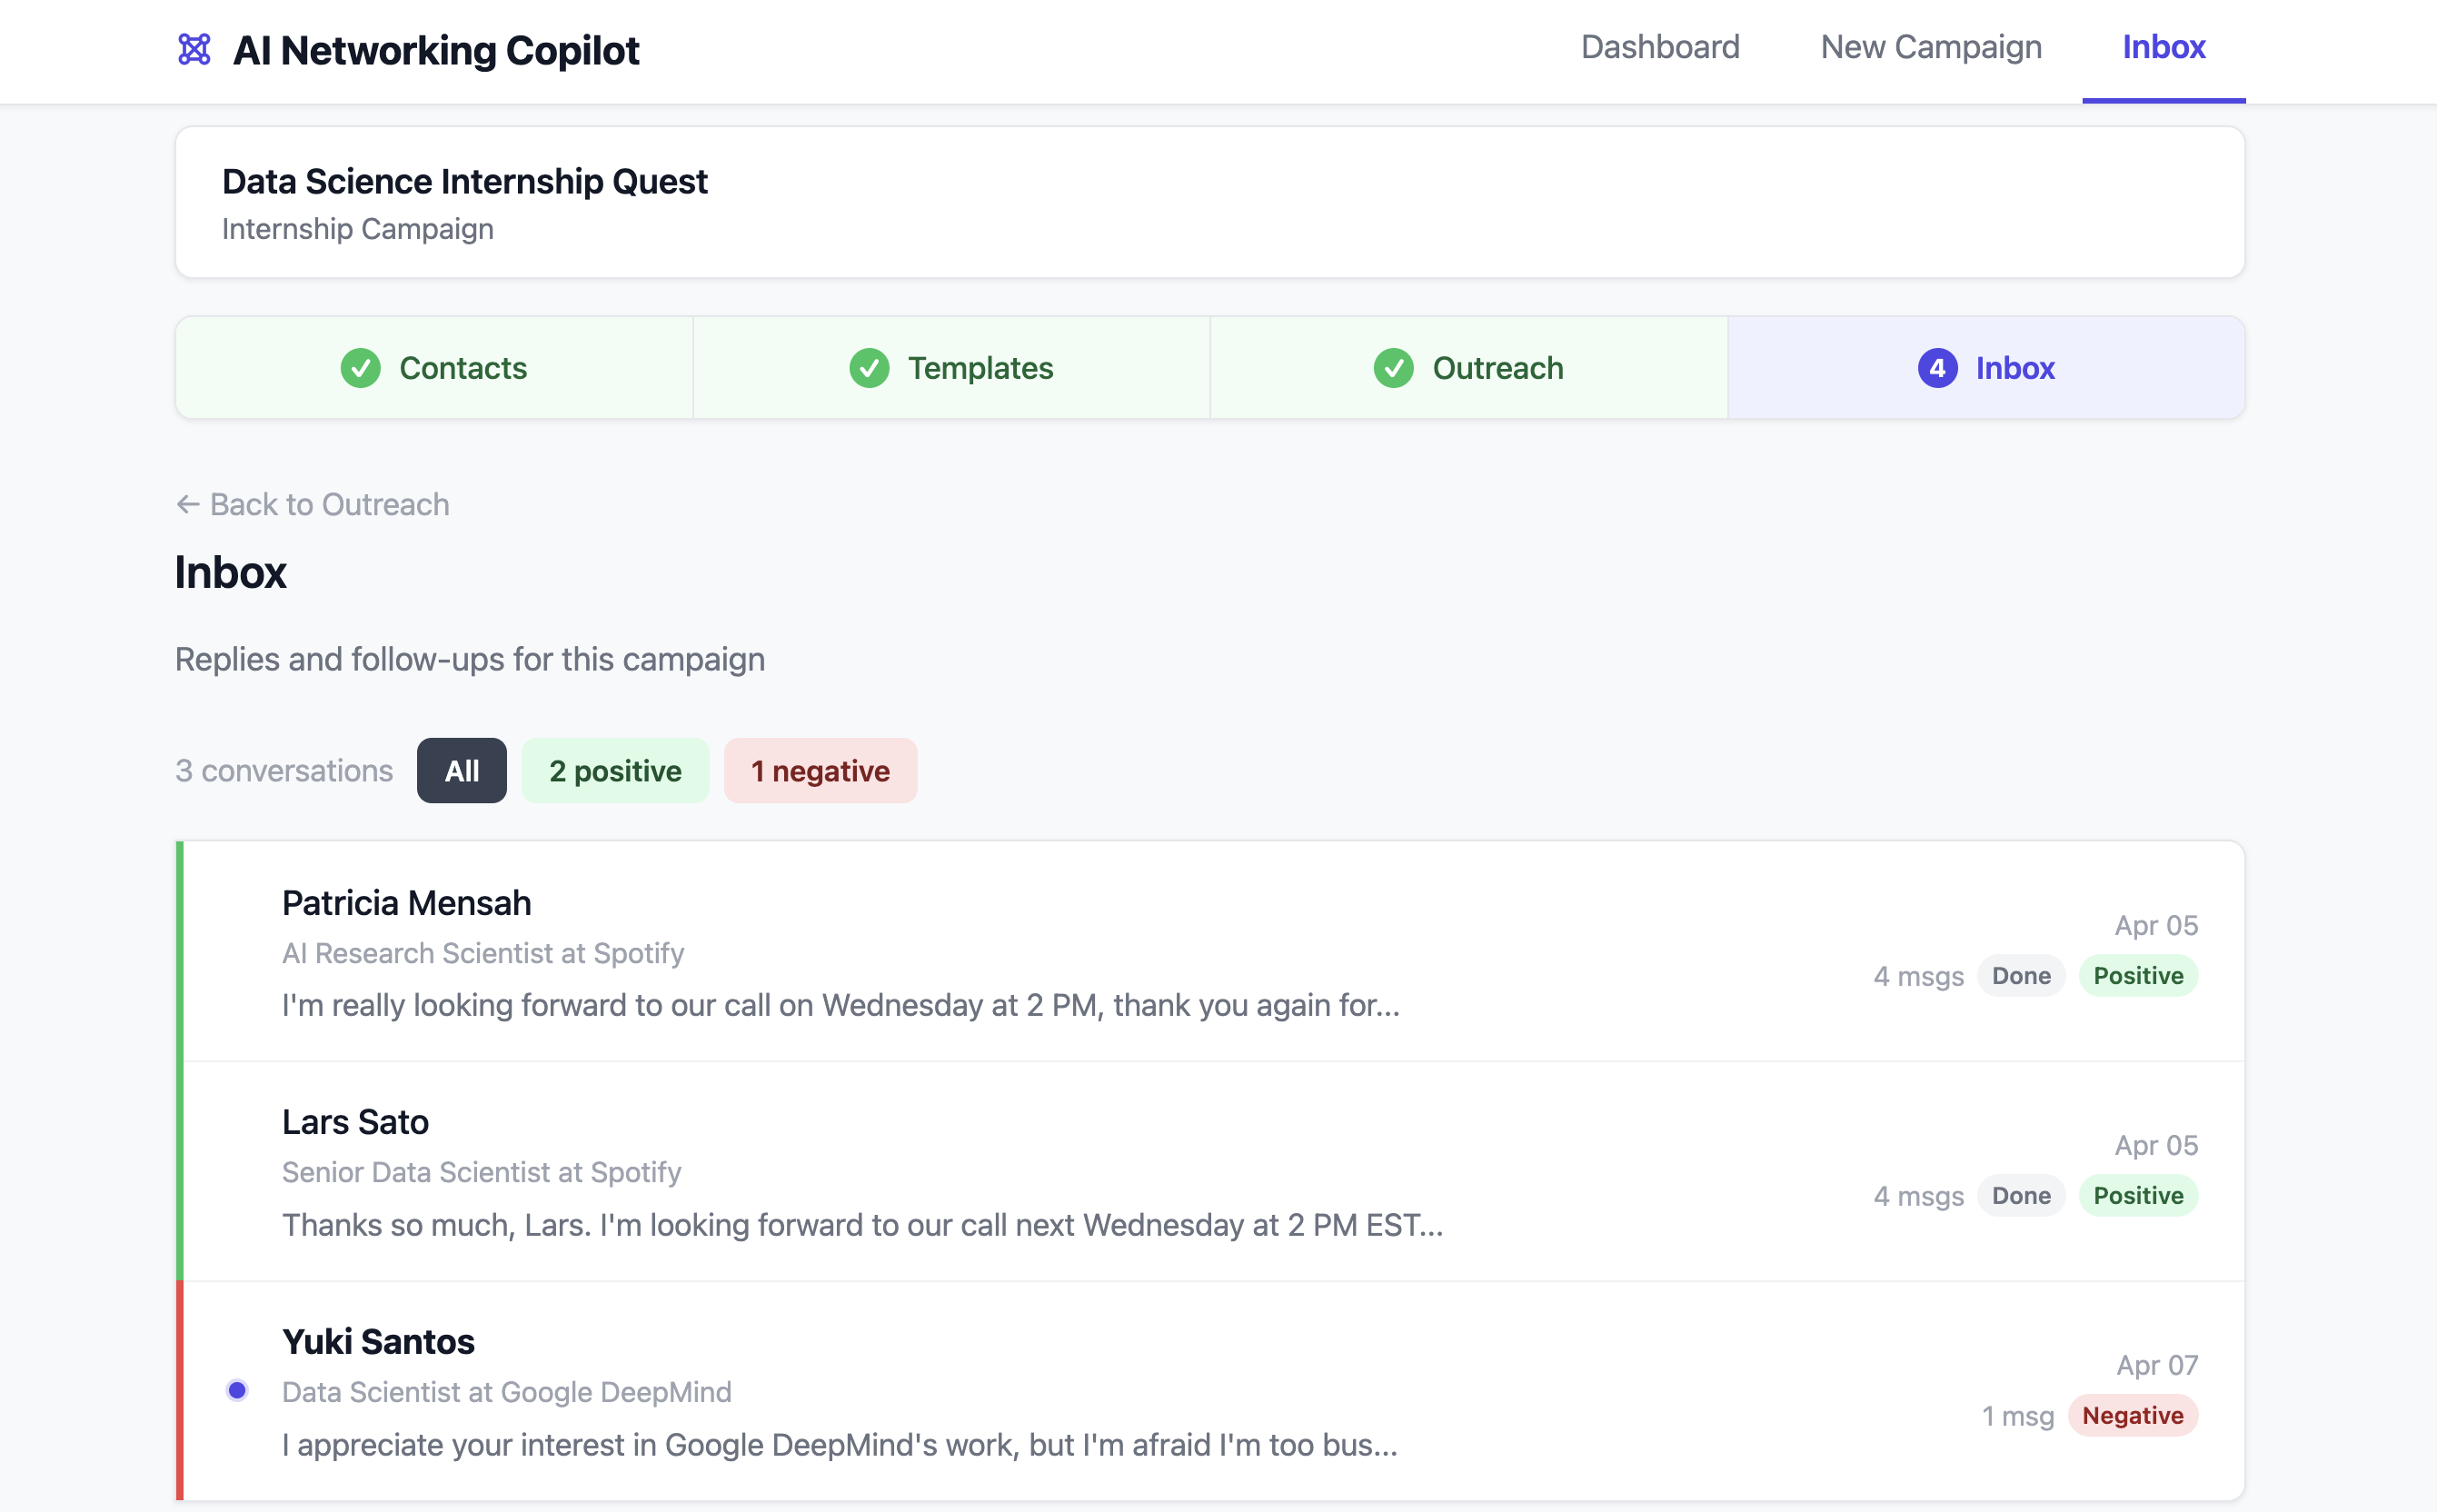This screenshot has width=2437, height=1512.
Task: Click the Templates step green checkmark icon
Action: (869, 368)
